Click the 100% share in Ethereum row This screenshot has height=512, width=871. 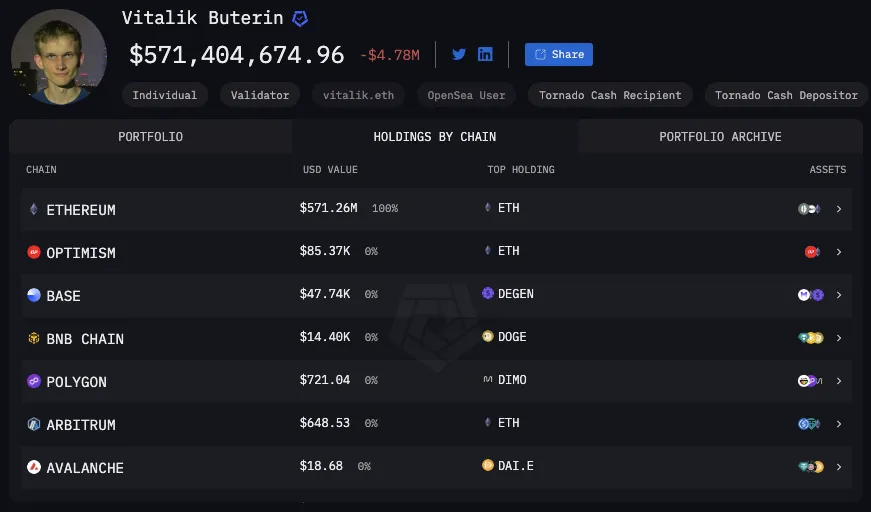pos(385,208)
